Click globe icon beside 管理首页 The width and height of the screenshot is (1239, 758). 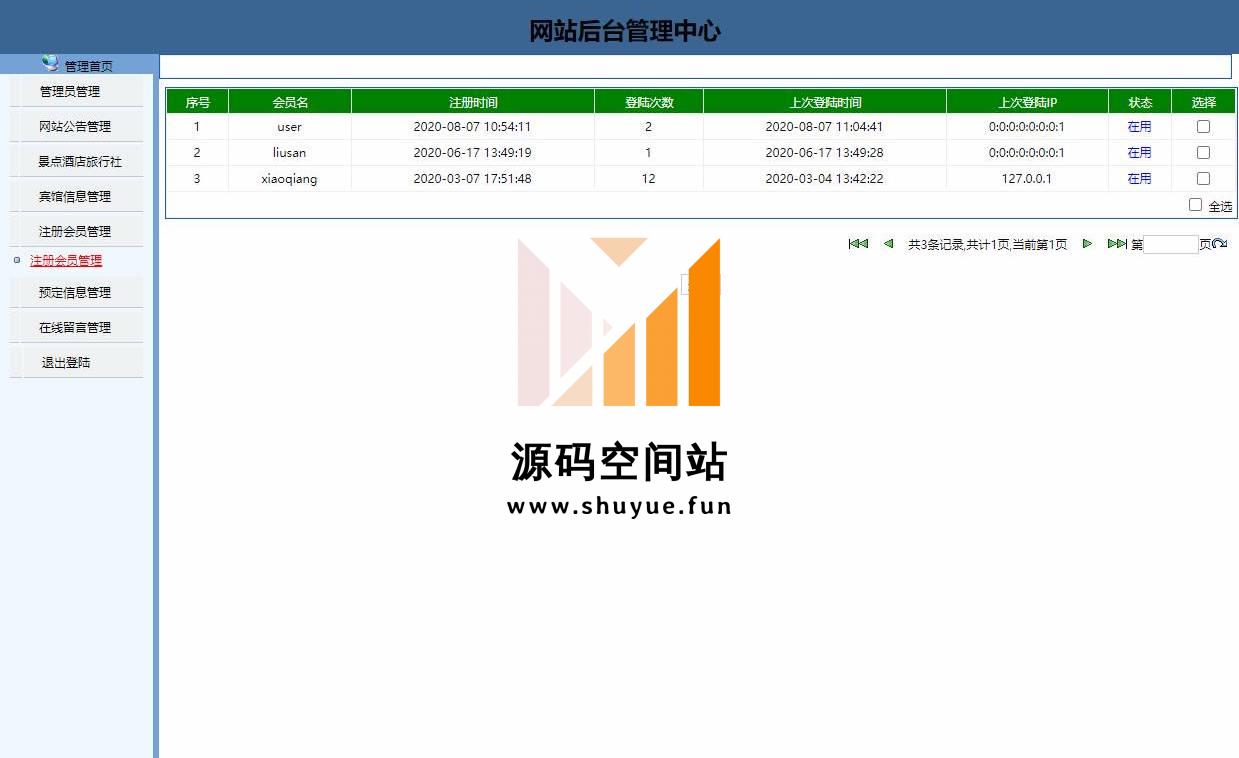50,63
